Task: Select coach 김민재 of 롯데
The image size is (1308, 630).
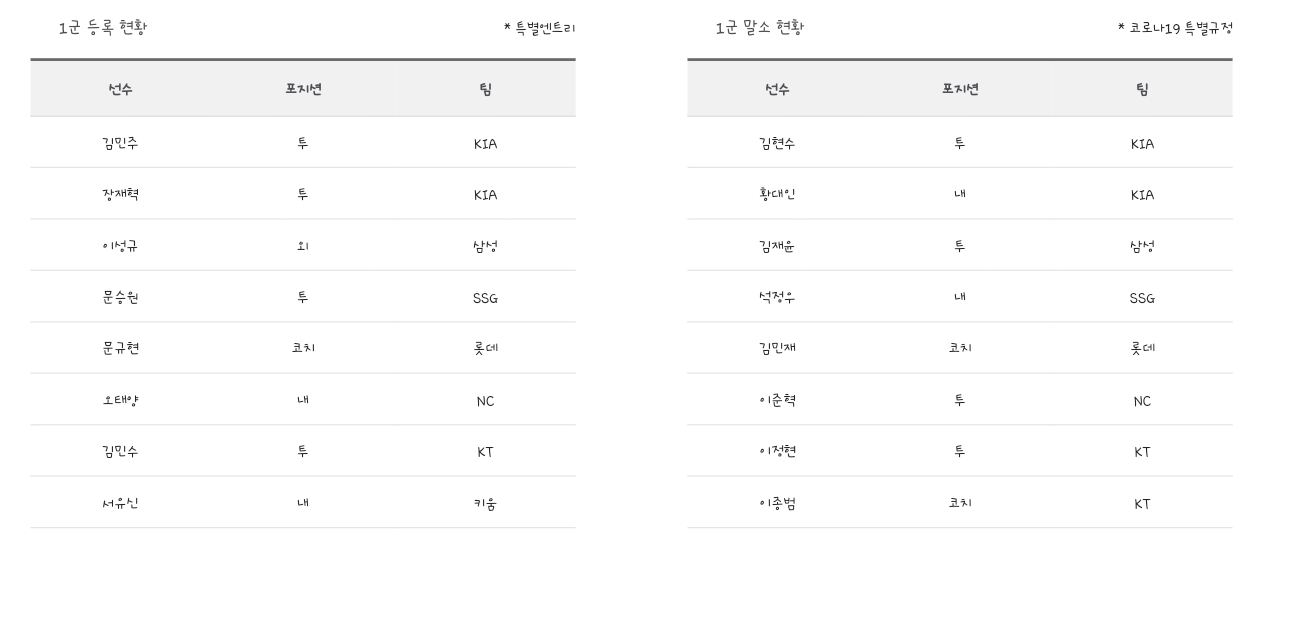Action: (x=777, y=348)
